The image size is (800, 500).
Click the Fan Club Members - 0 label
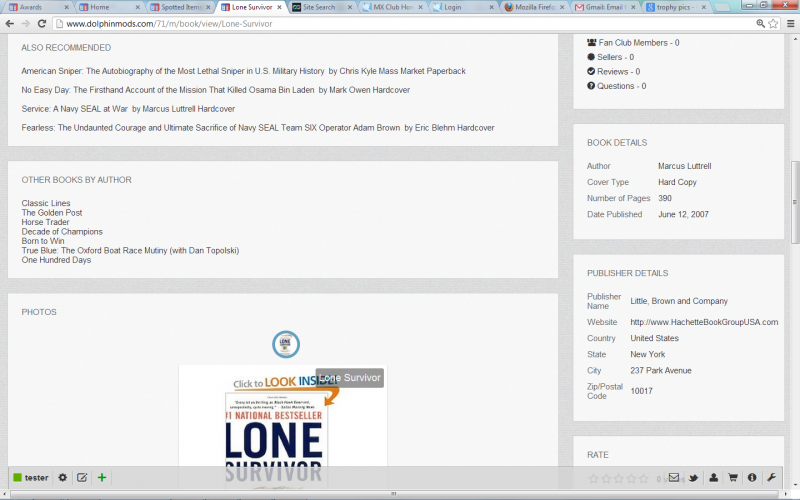[x=639, y=43]
